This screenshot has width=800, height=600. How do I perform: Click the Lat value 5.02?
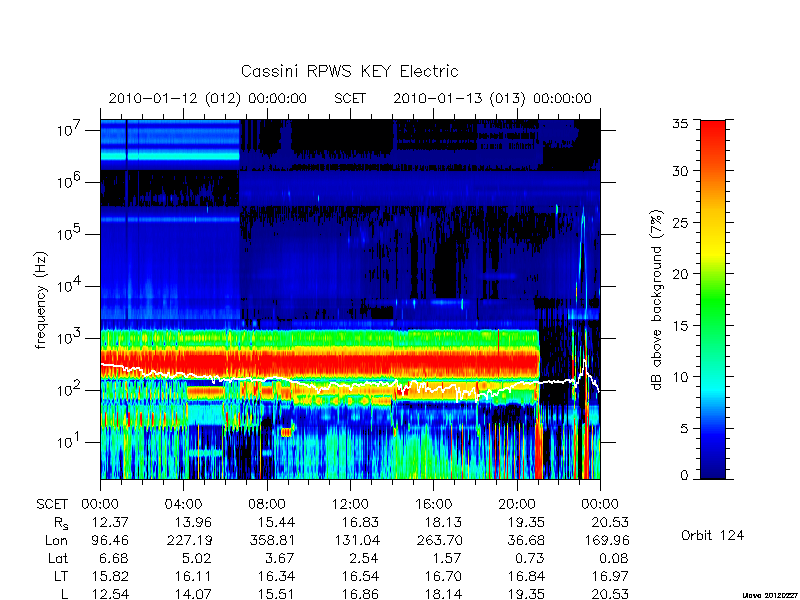click(197, 559)
